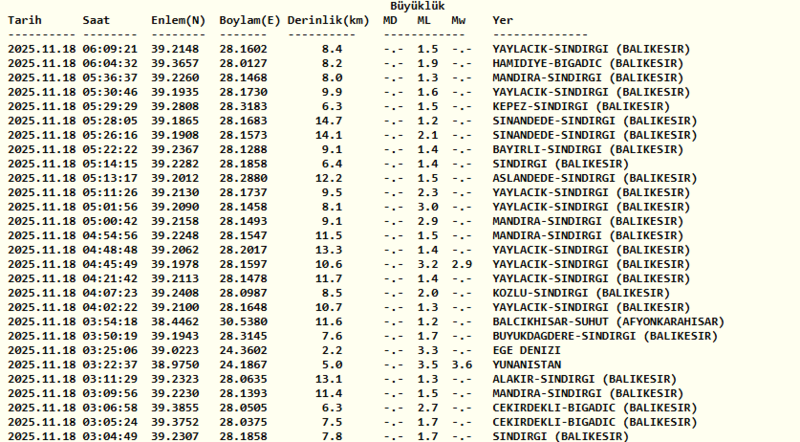Image resolution: width=800 pixels, height=442 pixels.
Task: Click longitude 28.1648
Action: pos(243,307)
